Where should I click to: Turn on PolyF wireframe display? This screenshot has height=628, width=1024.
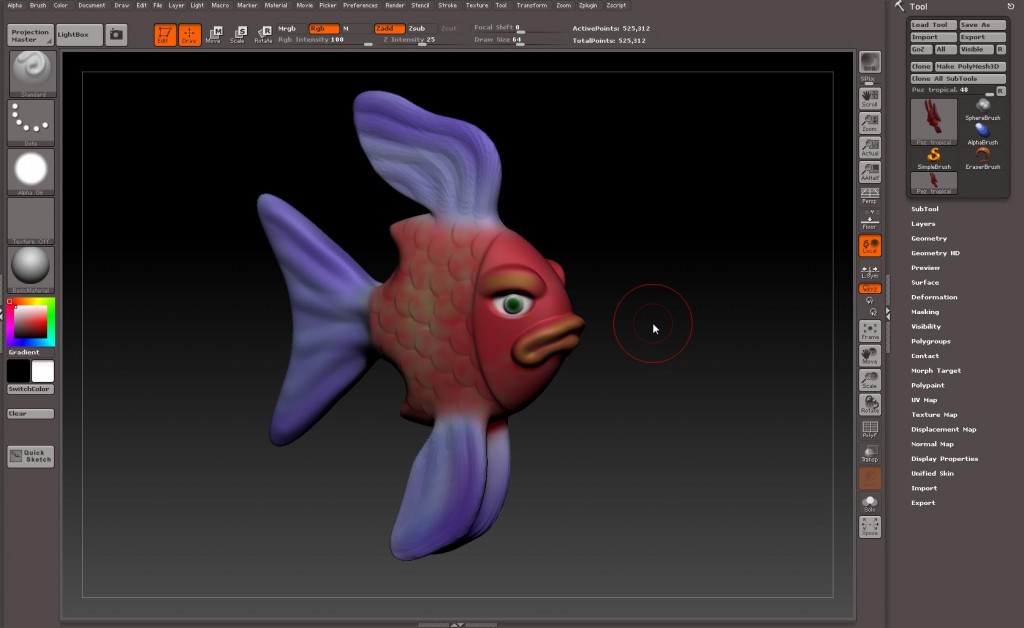[870, 429]
